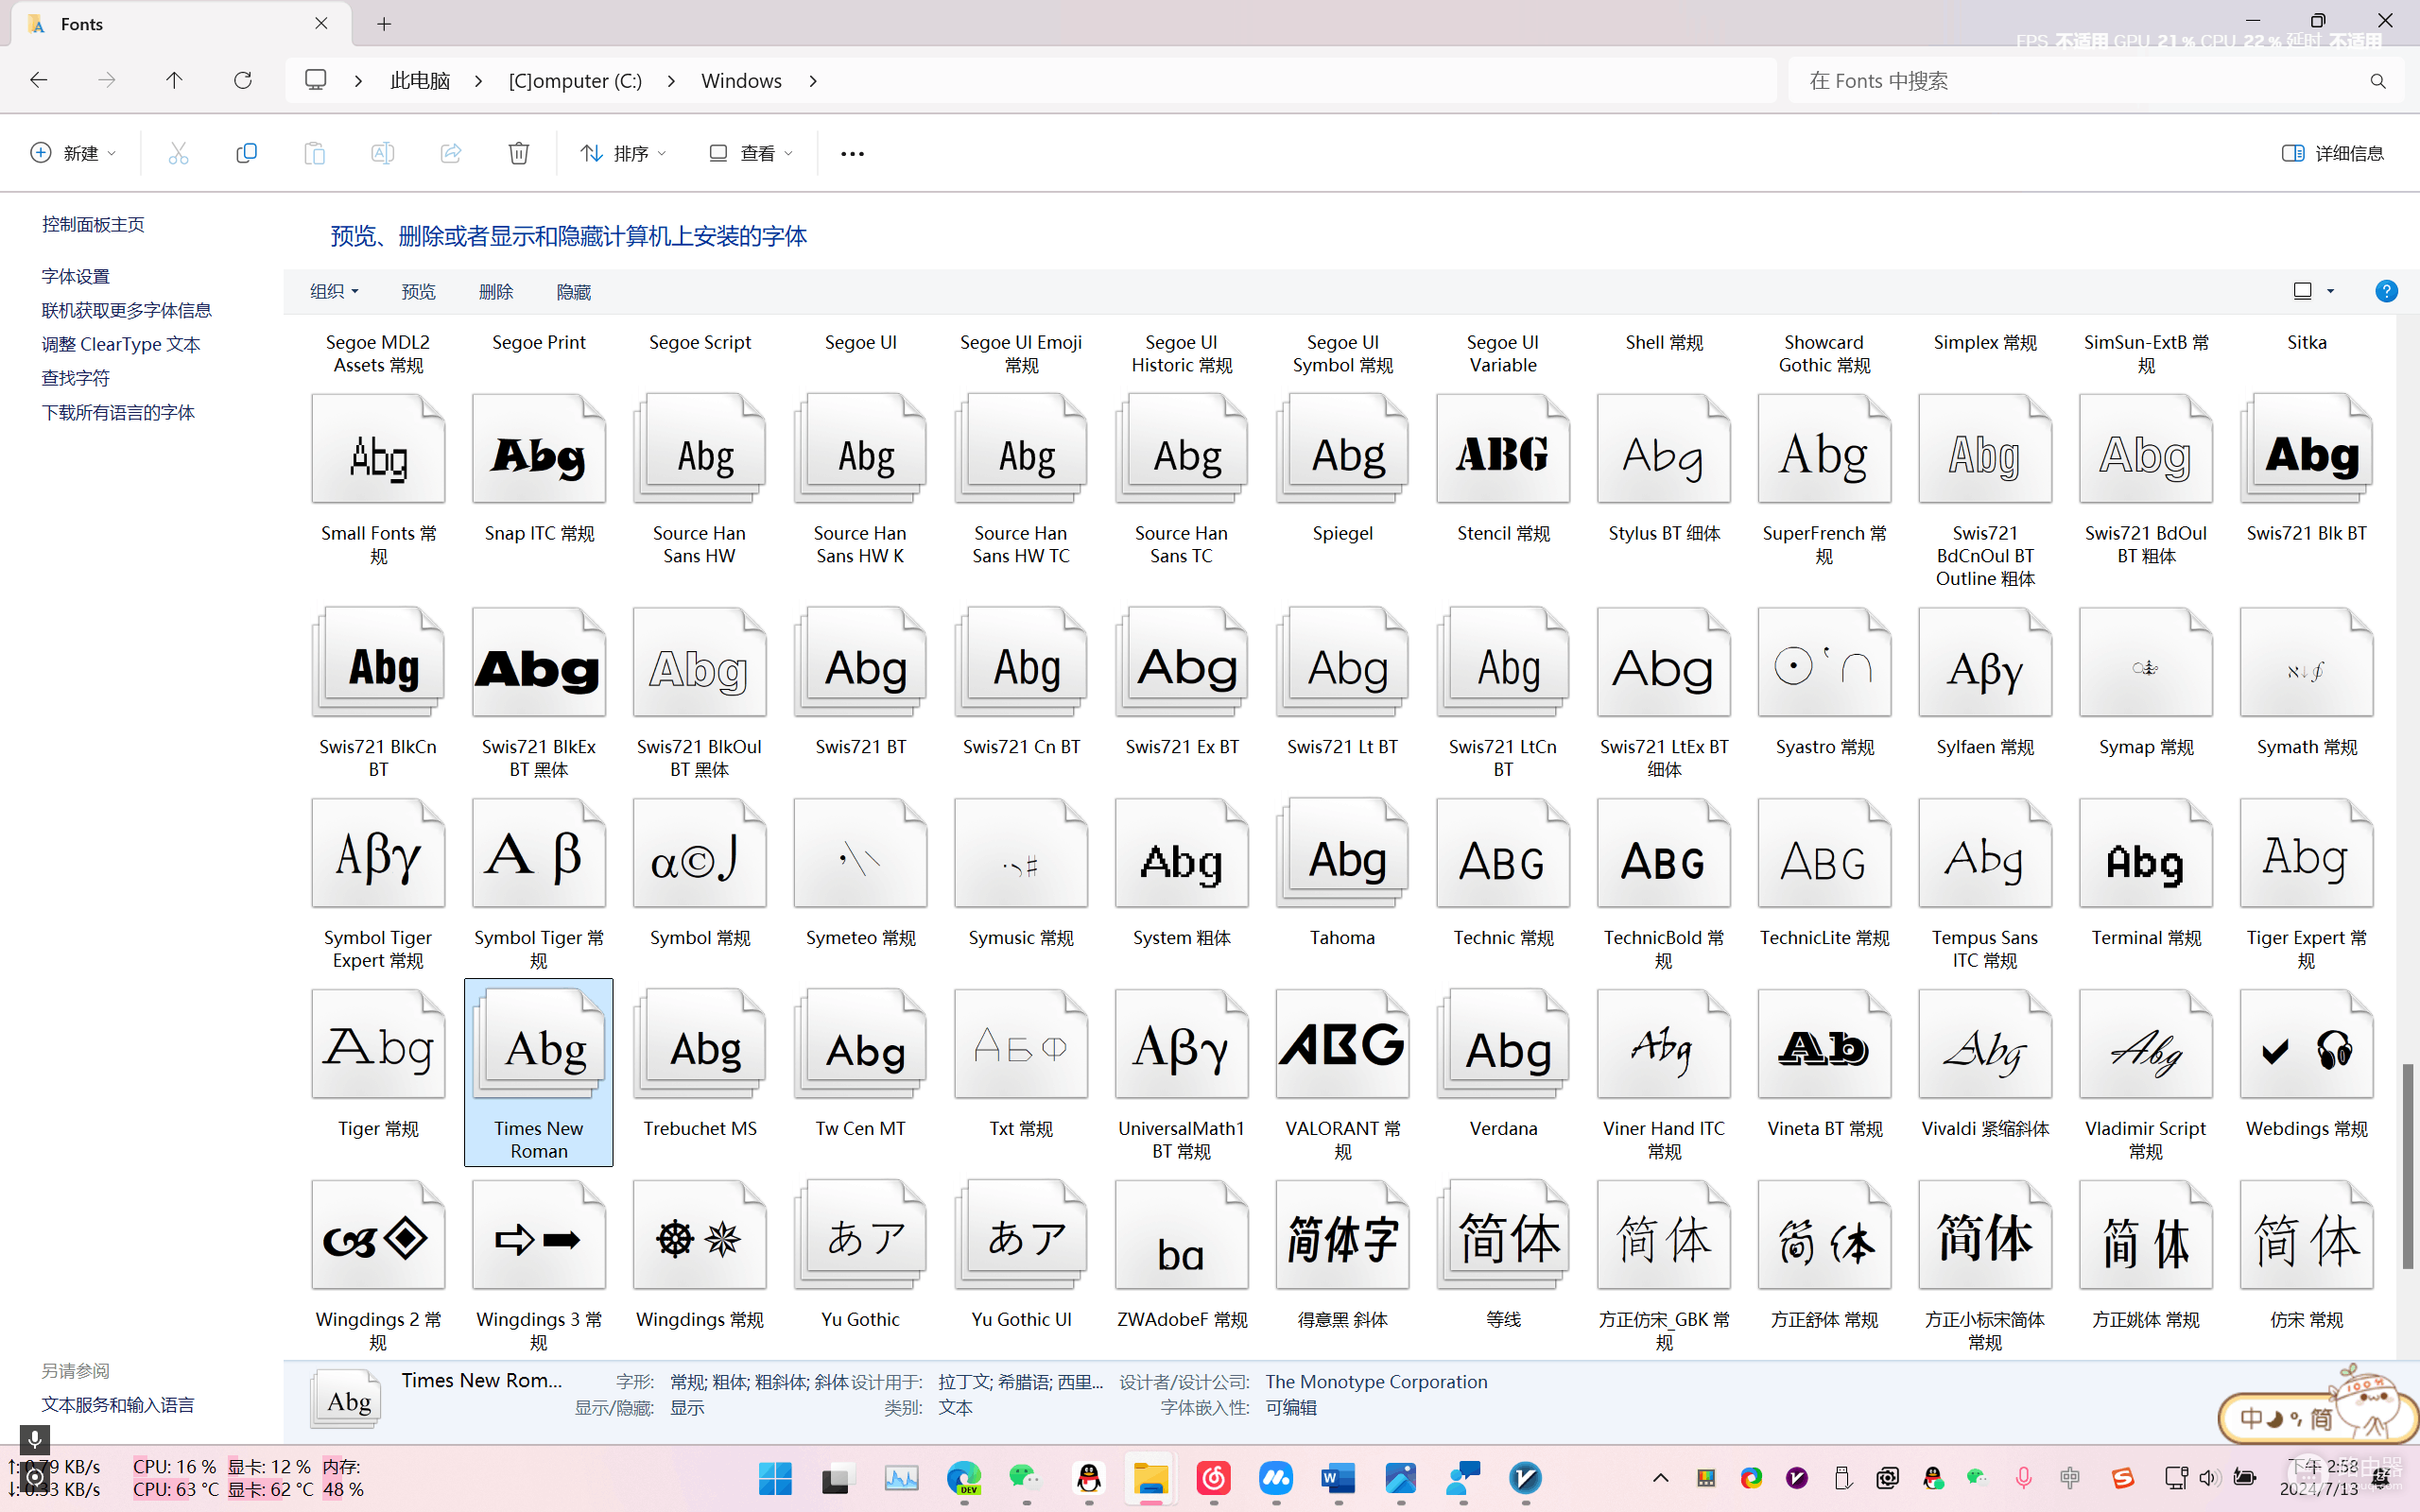
Task: Close the Fonts tab
Action: click(321, 24)
